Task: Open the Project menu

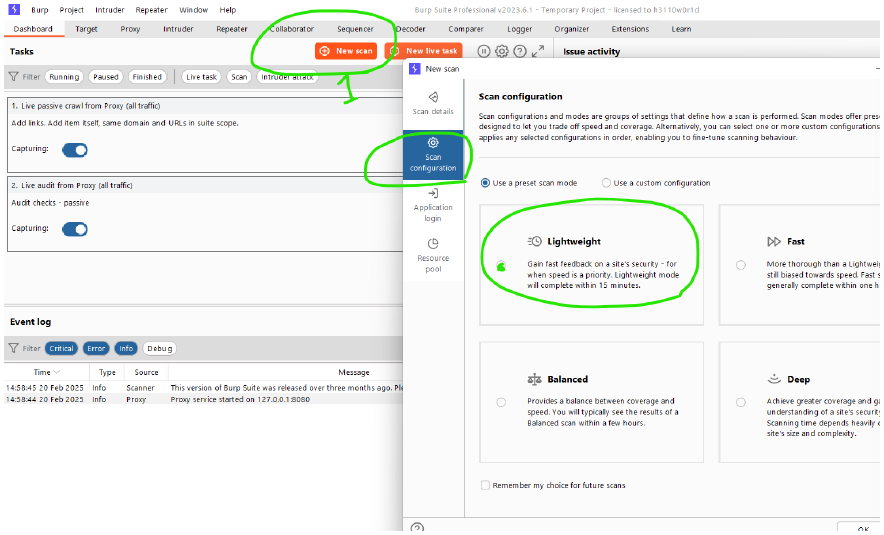Action: [x=72, y=10]
